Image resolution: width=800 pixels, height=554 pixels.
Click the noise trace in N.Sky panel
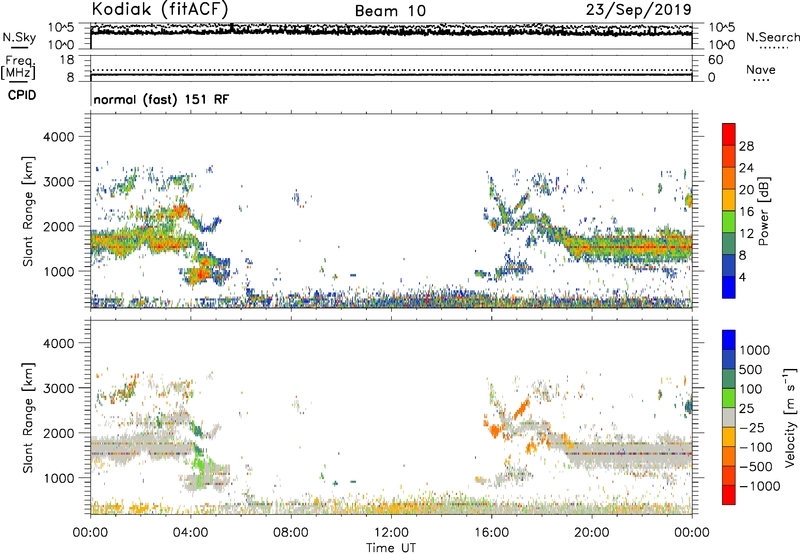[391, 31]
